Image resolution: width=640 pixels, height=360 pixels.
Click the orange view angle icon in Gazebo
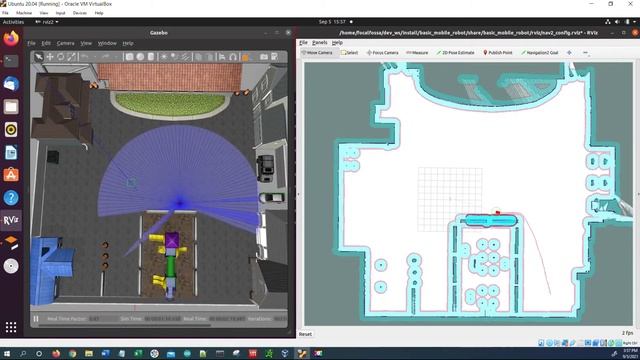[245, 58]
